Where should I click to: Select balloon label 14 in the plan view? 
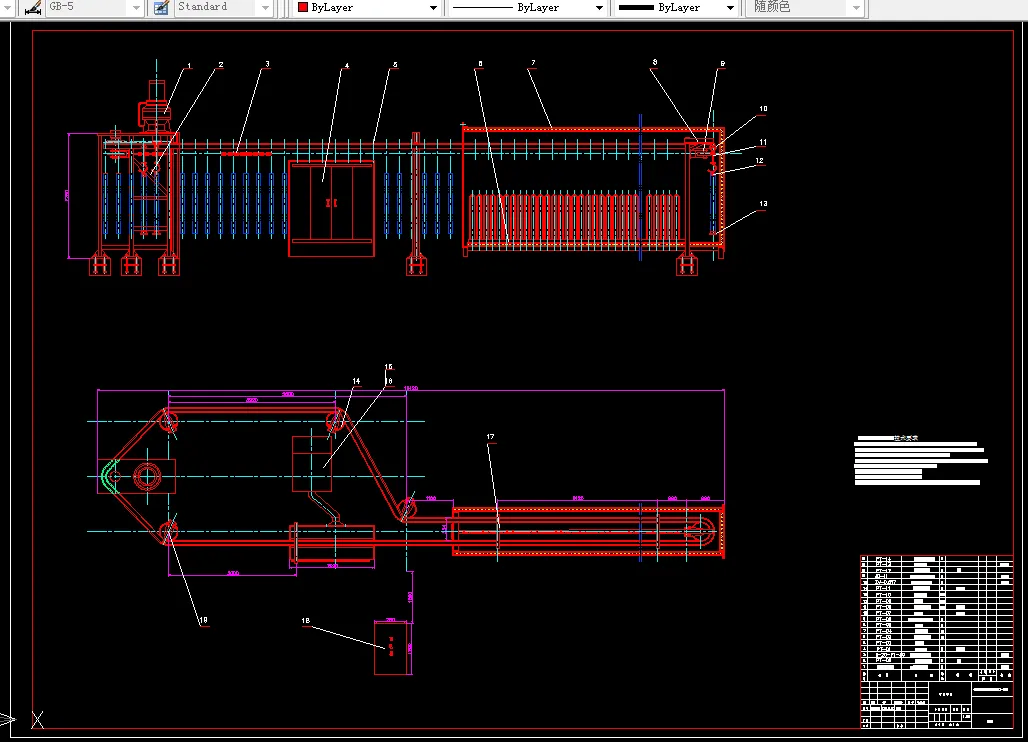tap(356, 381)
